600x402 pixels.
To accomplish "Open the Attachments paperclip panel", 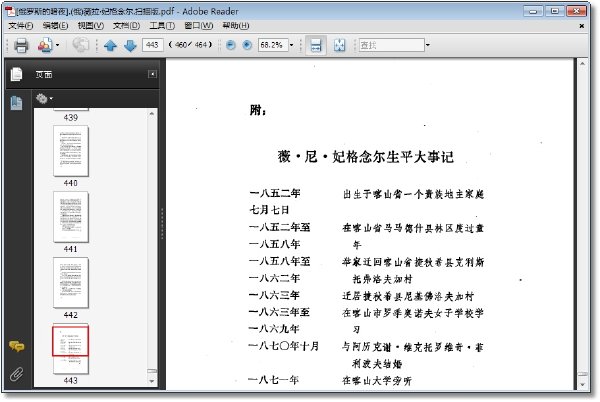I will pyautogui.click(x=16, y=374).
